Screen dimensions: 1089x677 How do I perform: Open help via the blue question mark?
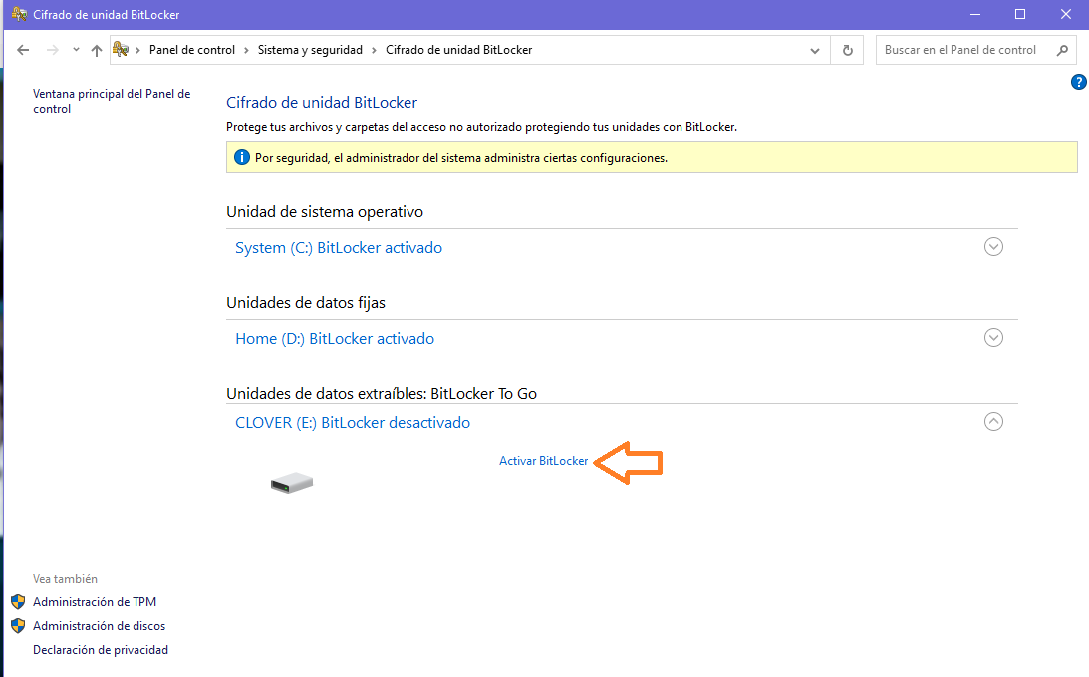[1079, 82]
